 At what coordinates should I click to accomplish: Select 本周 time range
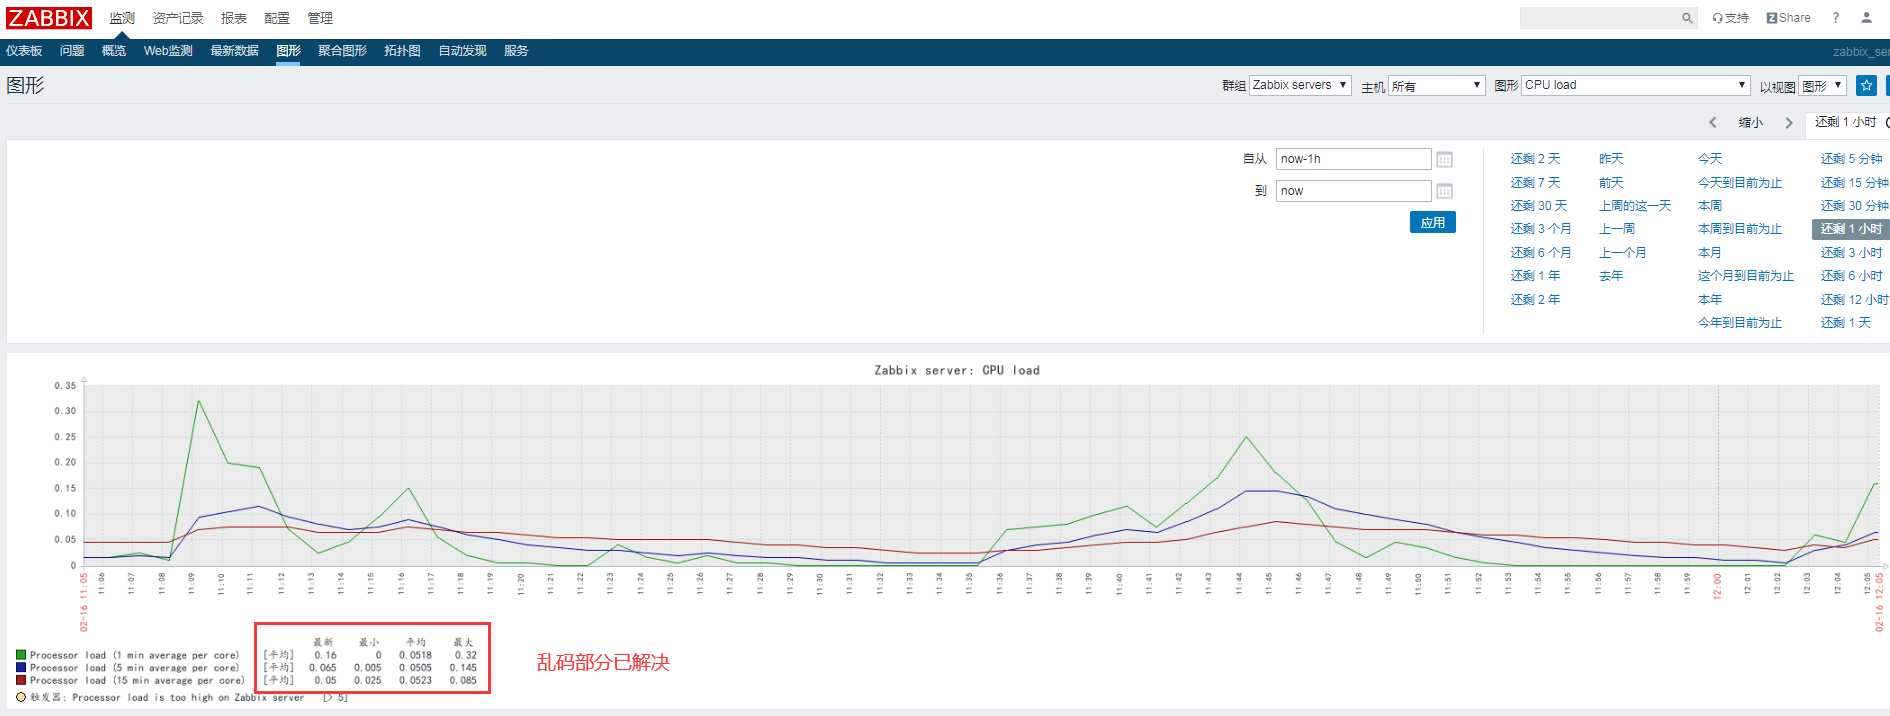[x=1710, y=206]
